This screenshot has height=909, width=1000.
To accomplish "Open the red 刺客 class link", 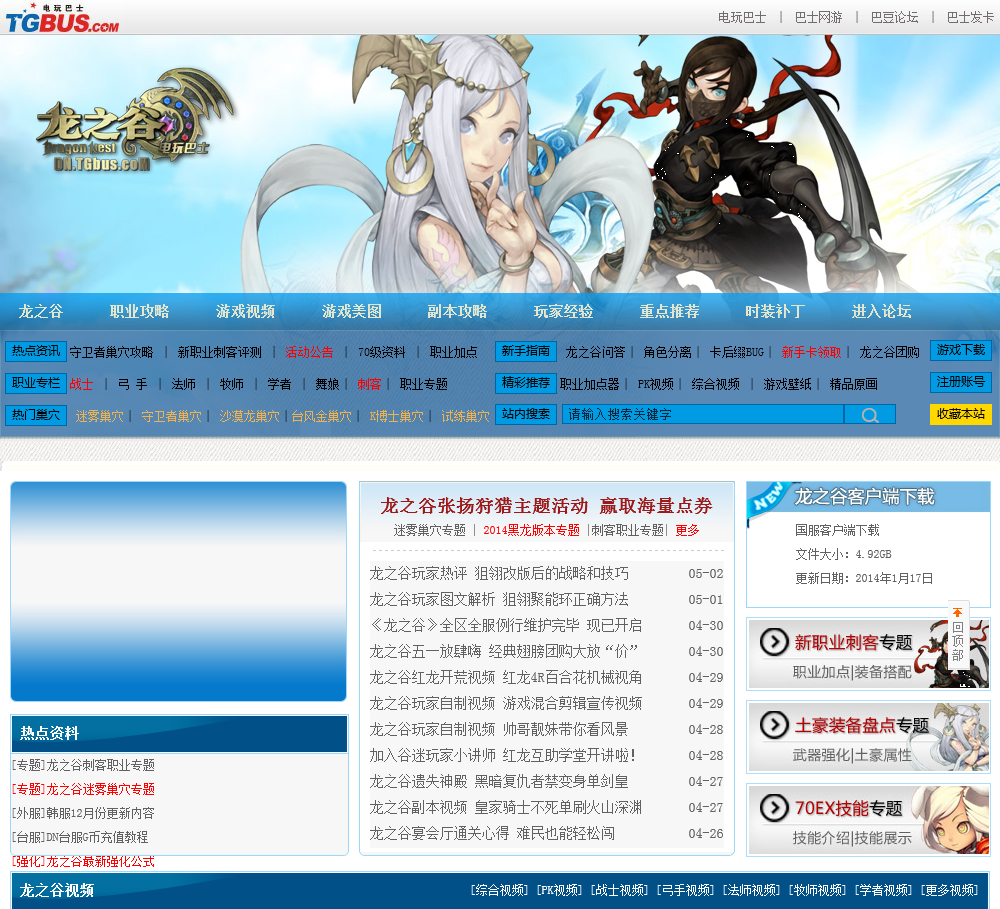I will coord(369,384).
